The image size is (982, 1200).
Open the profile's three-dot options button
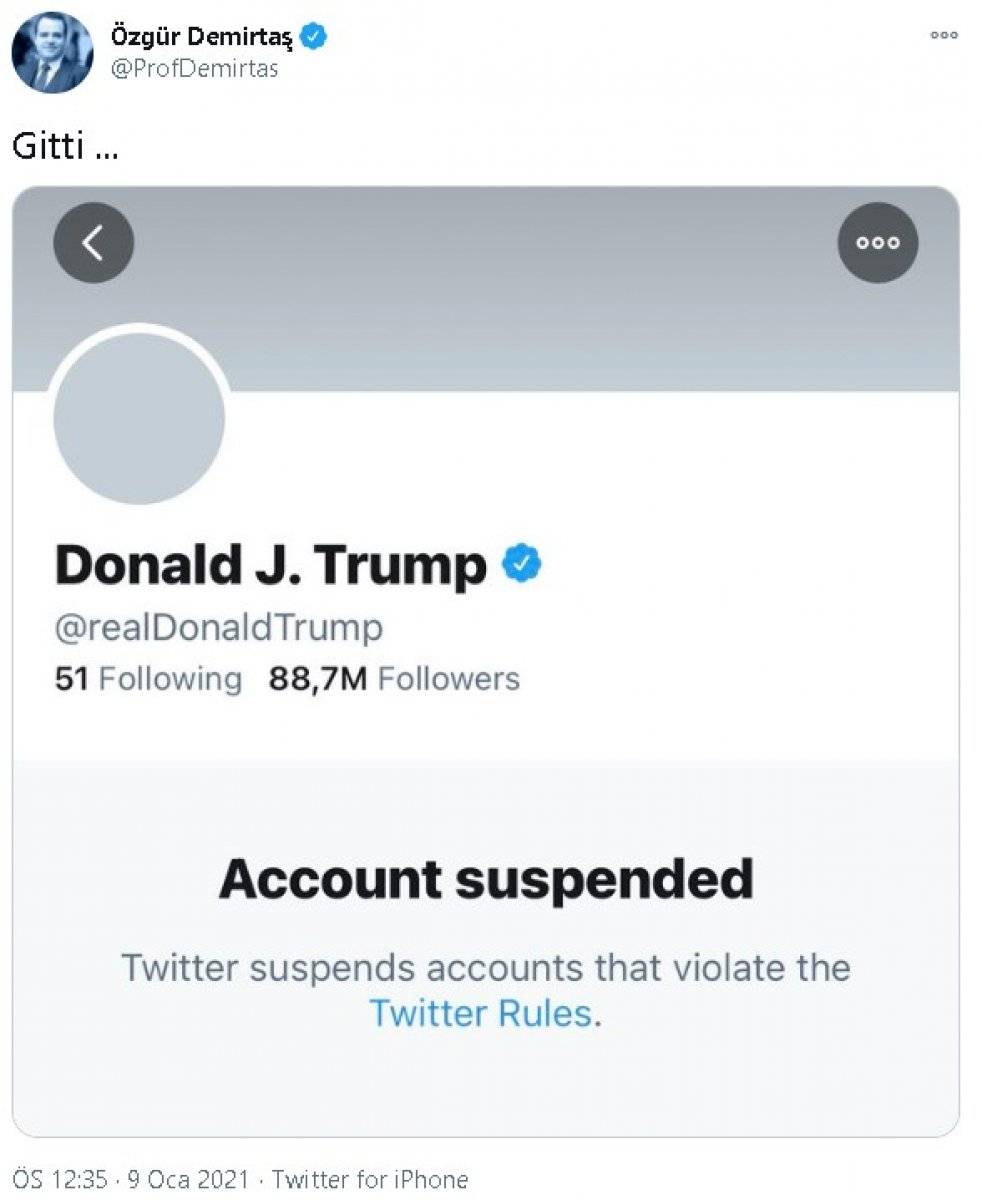[877, 243]
